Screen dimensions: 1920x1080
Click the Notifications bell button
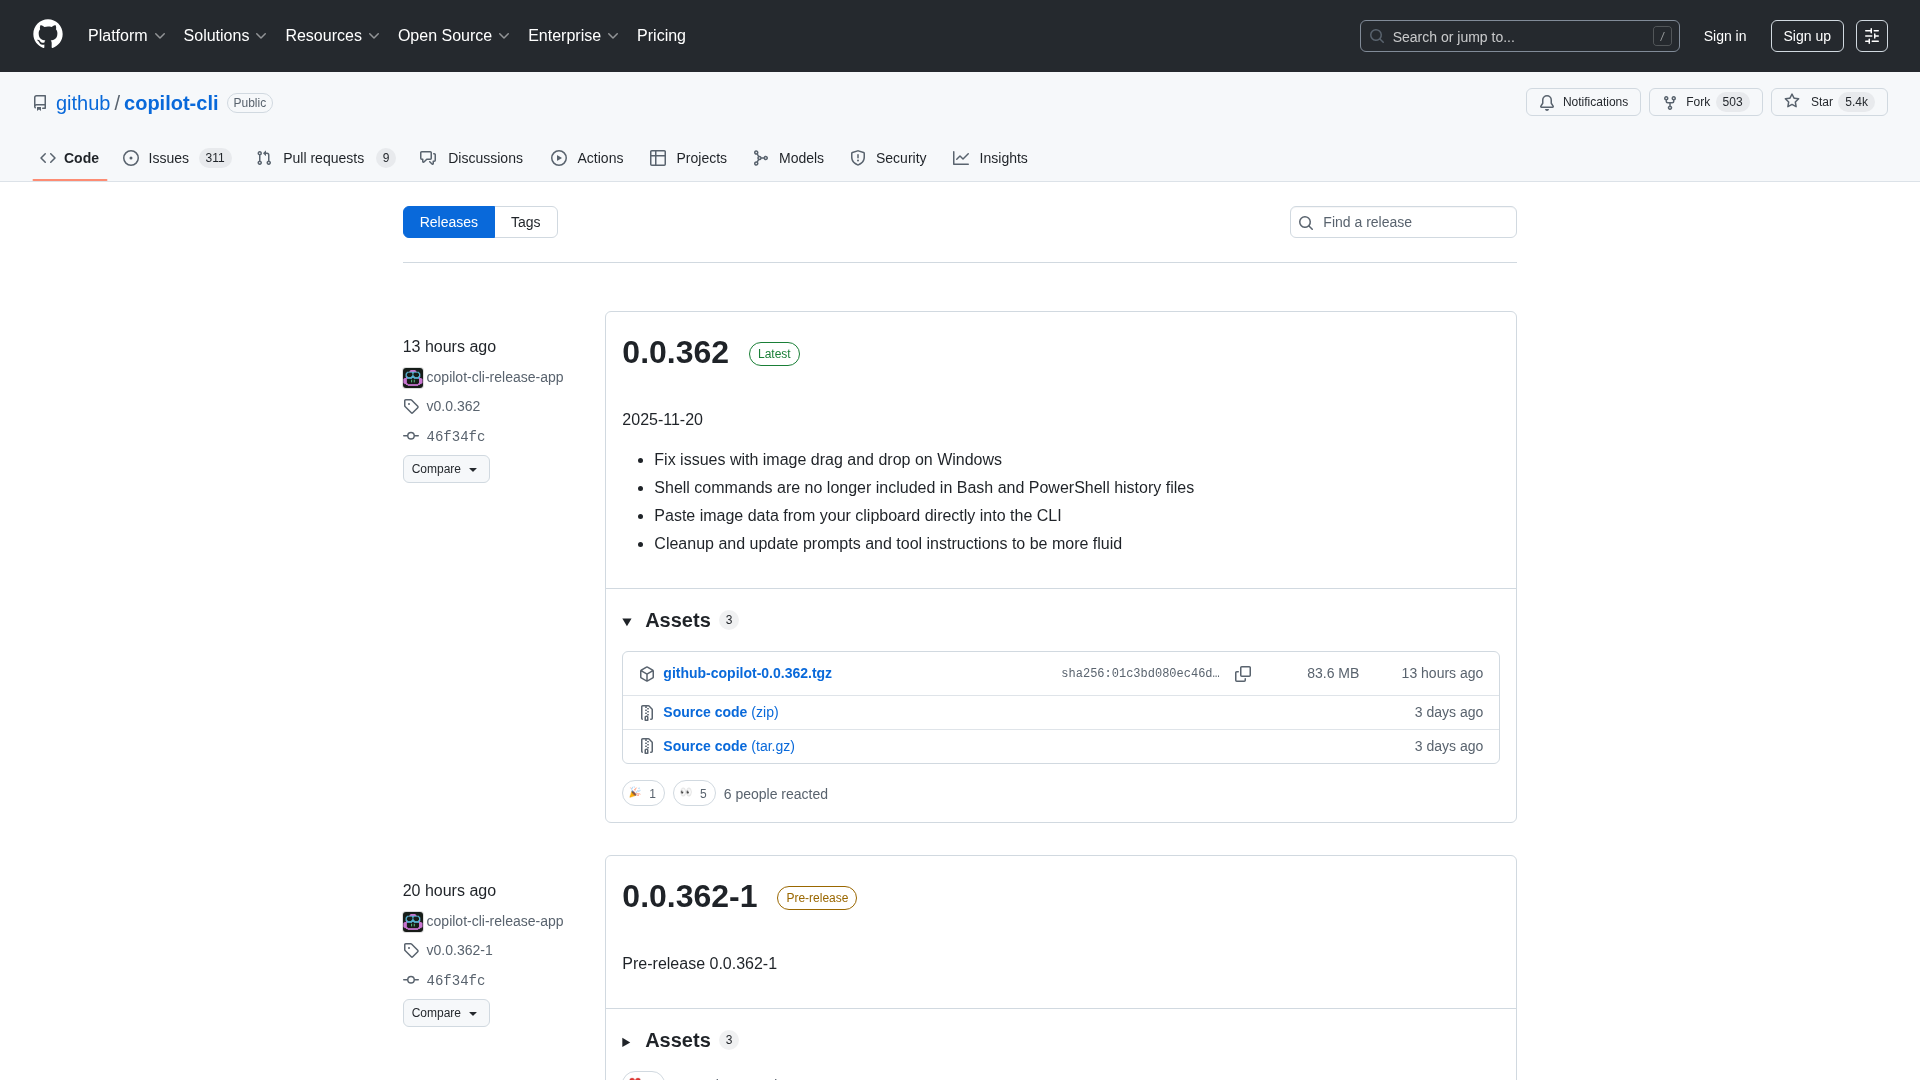(x=1583, y=102)
